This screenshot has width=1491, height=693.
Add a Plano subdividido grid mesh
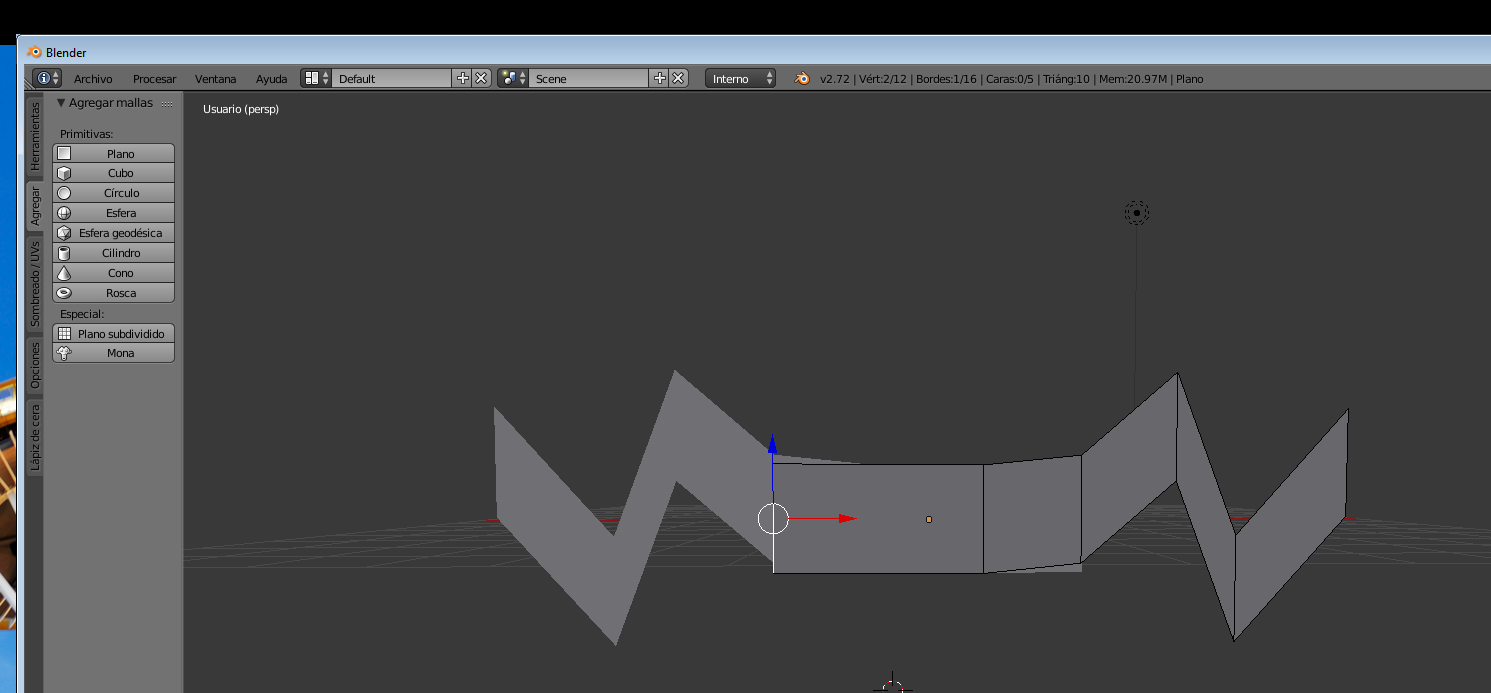[x=113, y=333]
